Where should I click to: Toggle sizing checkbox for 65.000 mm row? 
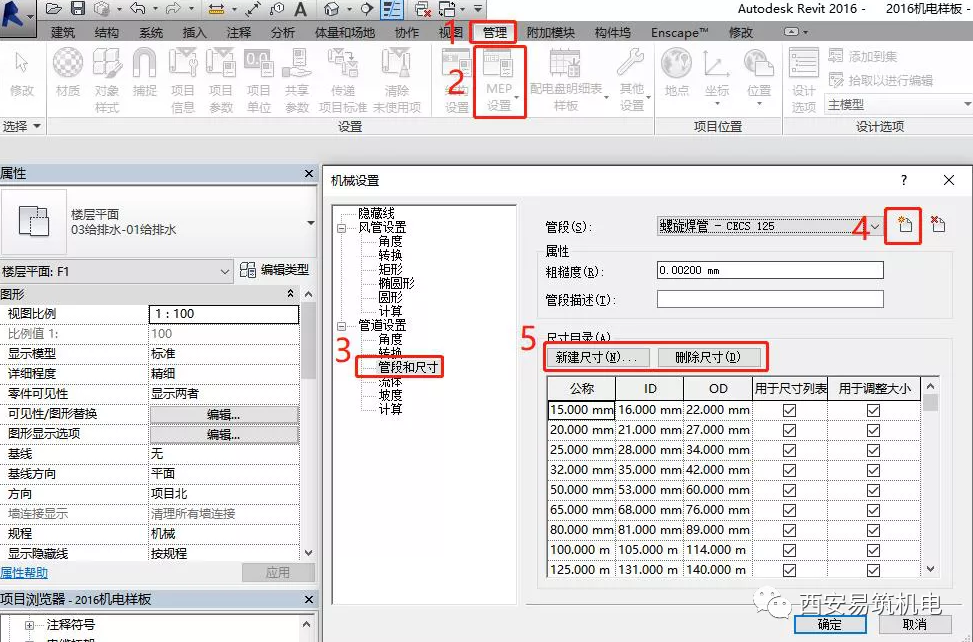[873, 510]
